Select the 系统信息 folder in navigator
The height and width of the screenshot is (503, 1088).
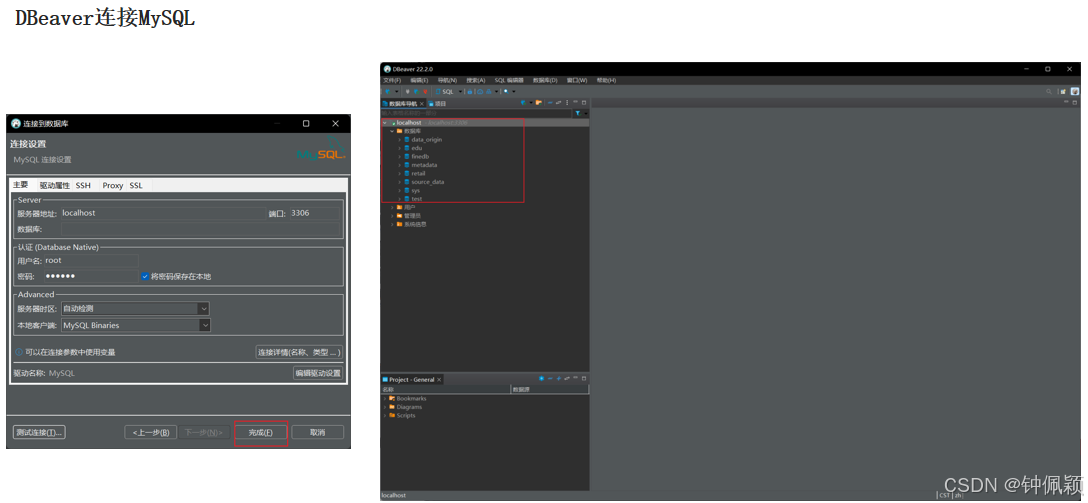pos(415,224)
